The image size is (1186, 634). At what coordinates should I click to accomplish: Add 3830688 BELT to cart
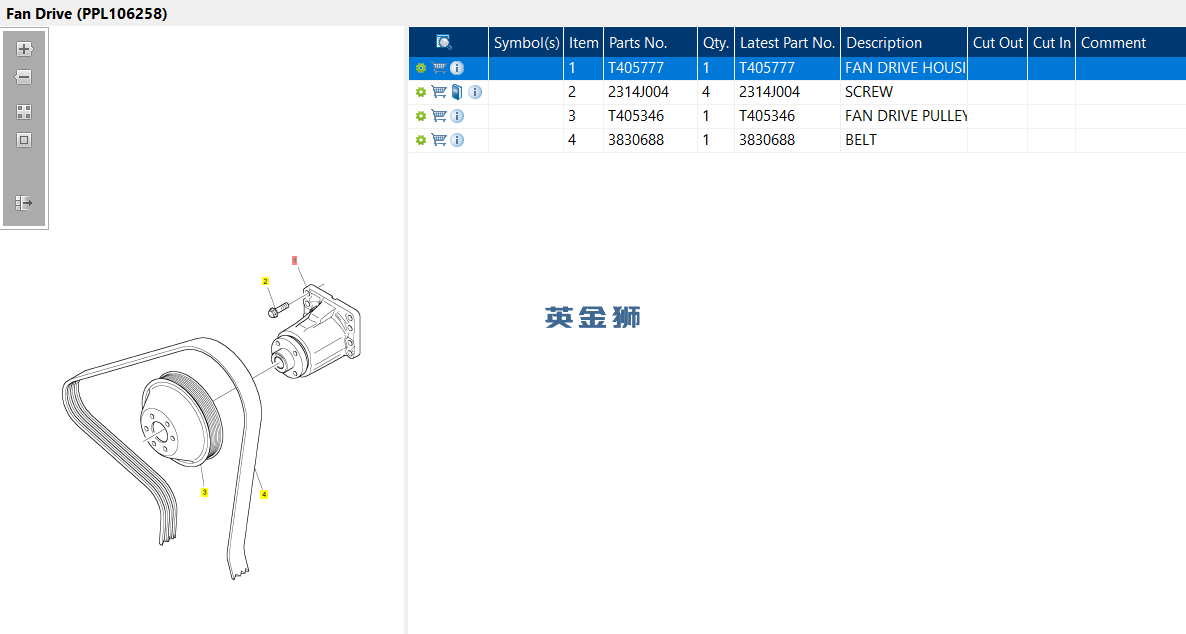439,140
